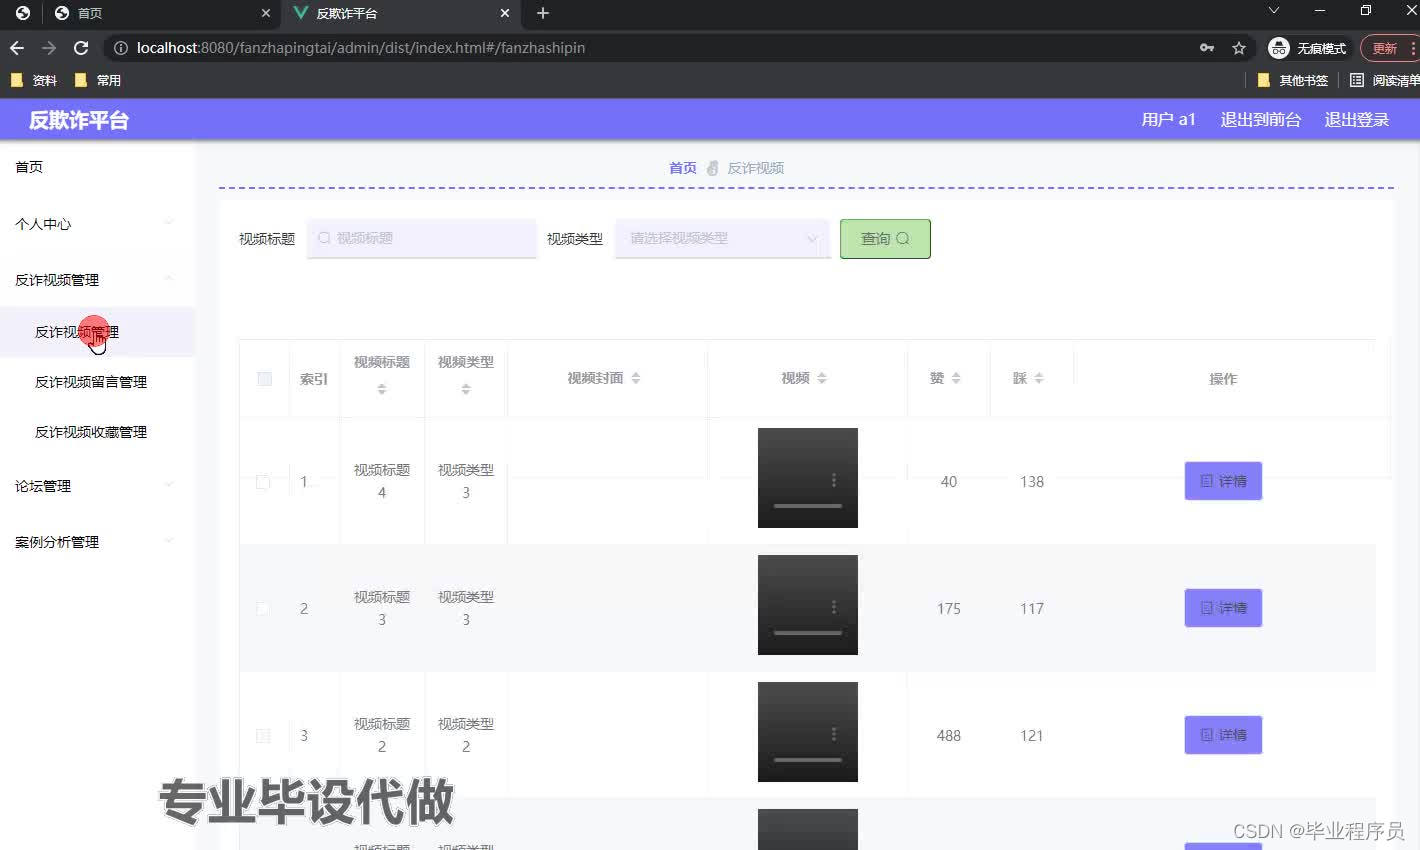The height and width of the screenshot is (850, 1420).
Task: Click 退出到前台 in the header
Action: pos(1260,120)
